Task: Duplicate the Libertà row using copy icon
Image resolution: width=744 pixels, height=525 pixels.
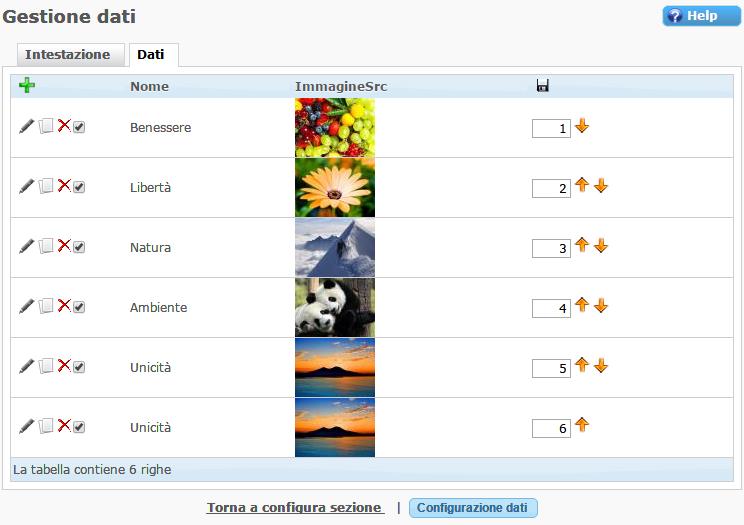Action: (x=46, y=187)
